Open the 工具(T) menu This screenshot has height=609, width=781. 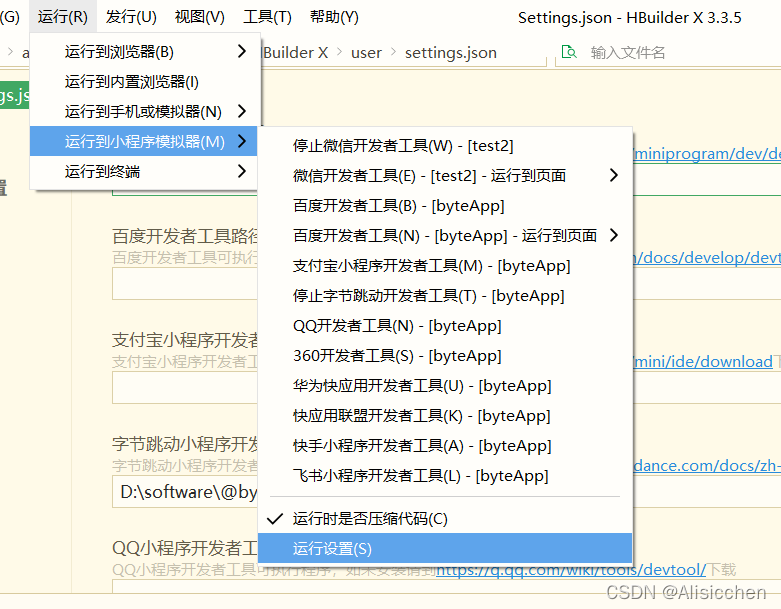[x=267, y=17]
